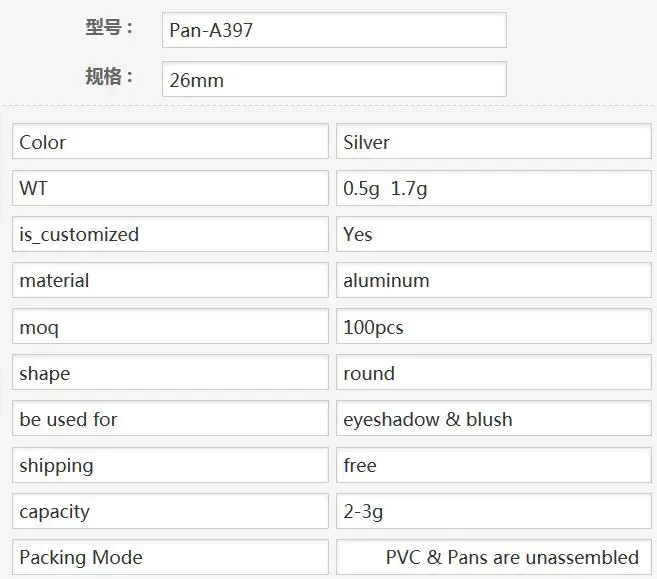Click the aluminum material value field
This screenshot has width=657, height=579.
point(494,281)
